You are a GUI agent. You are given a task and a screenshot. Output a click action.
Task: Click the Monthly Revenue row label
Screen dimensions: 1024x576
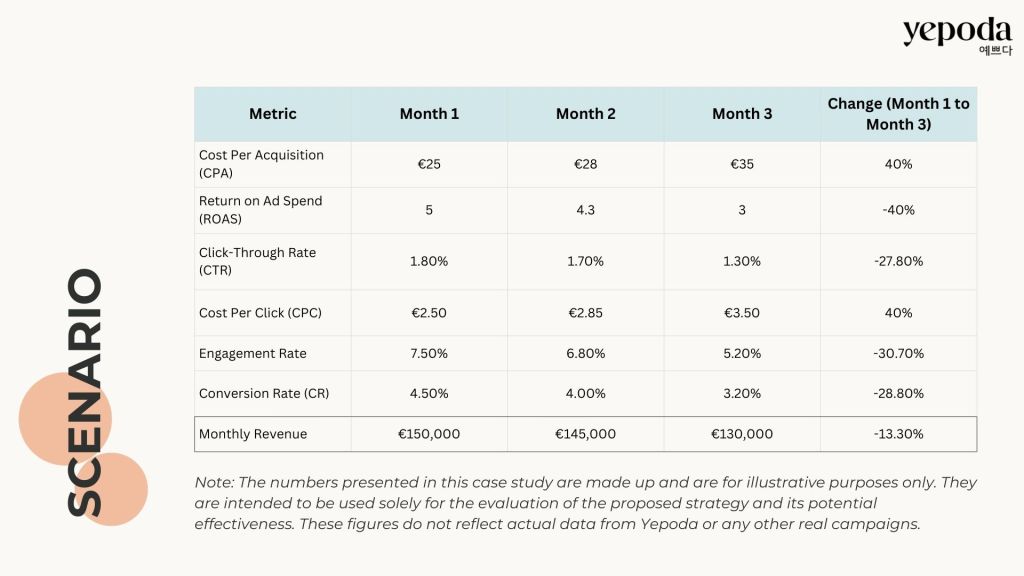(252, 434)
